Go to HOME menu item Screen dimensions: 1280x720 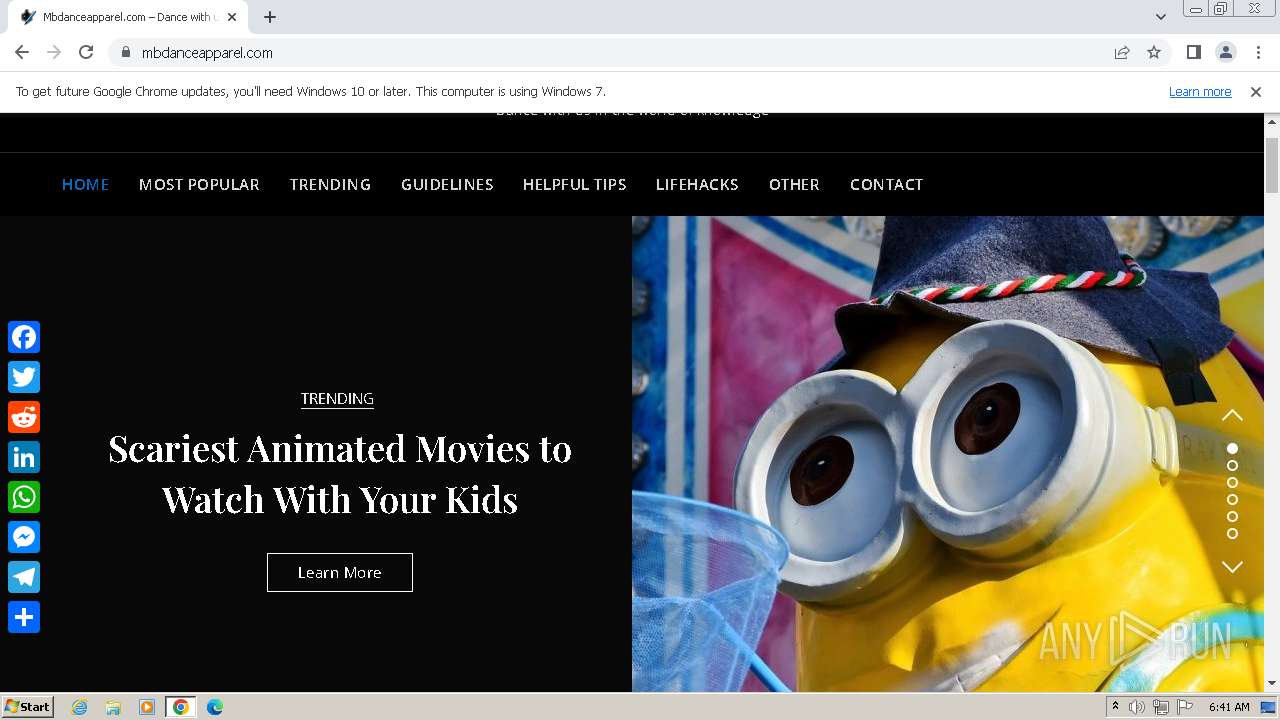point(85,184)
